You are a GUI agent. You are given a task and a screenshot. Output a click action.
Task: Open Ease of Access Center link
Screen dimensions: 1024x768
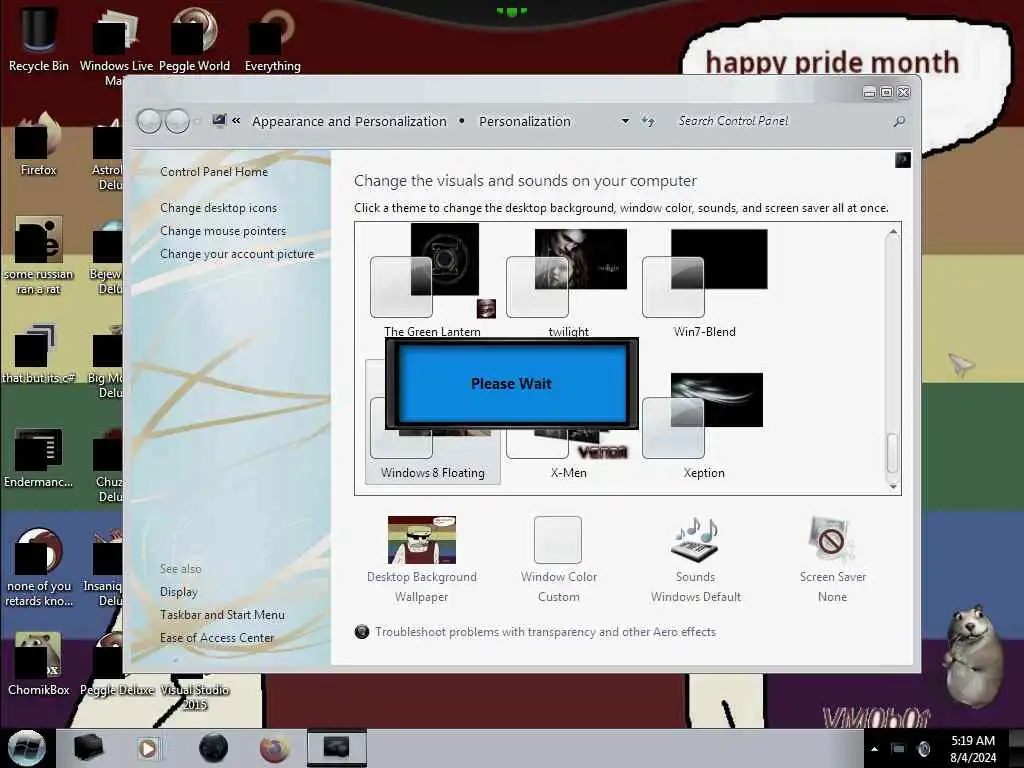[217, 637]
